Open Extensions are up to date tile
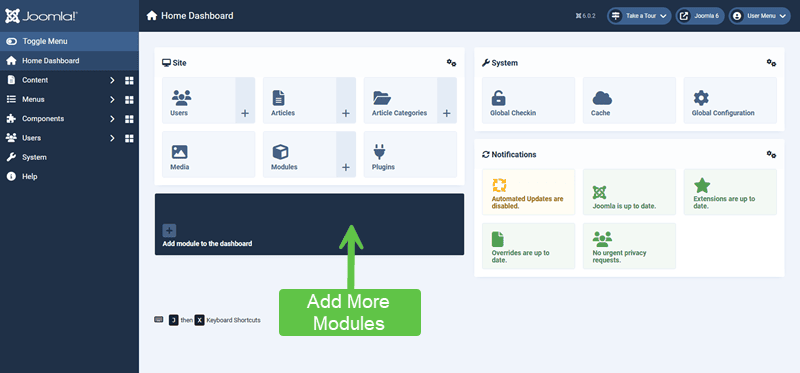The image size is (800, 373). point(730,192)
